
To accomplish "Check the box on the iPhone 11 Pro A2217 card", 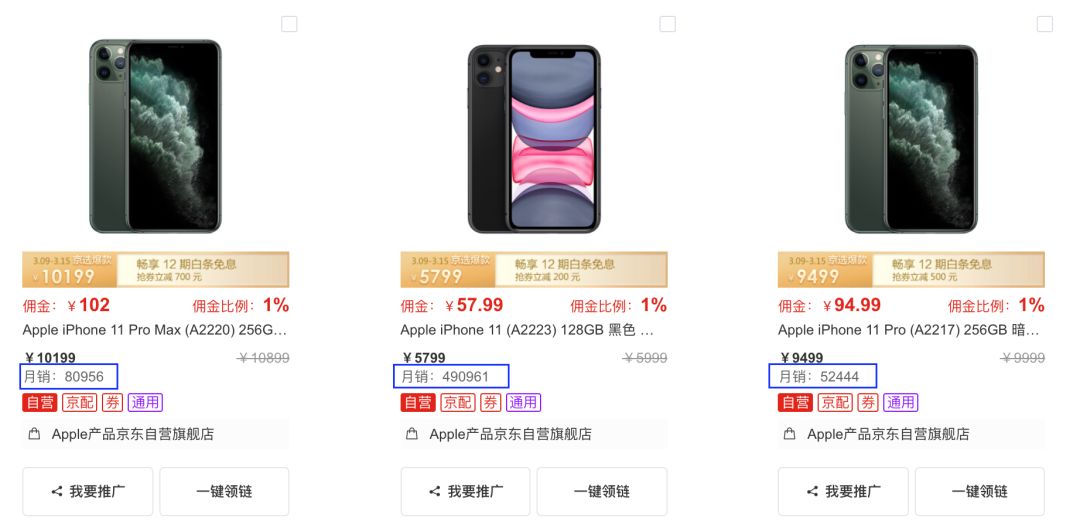I will pyautogui.click(x=1045, y=24).
